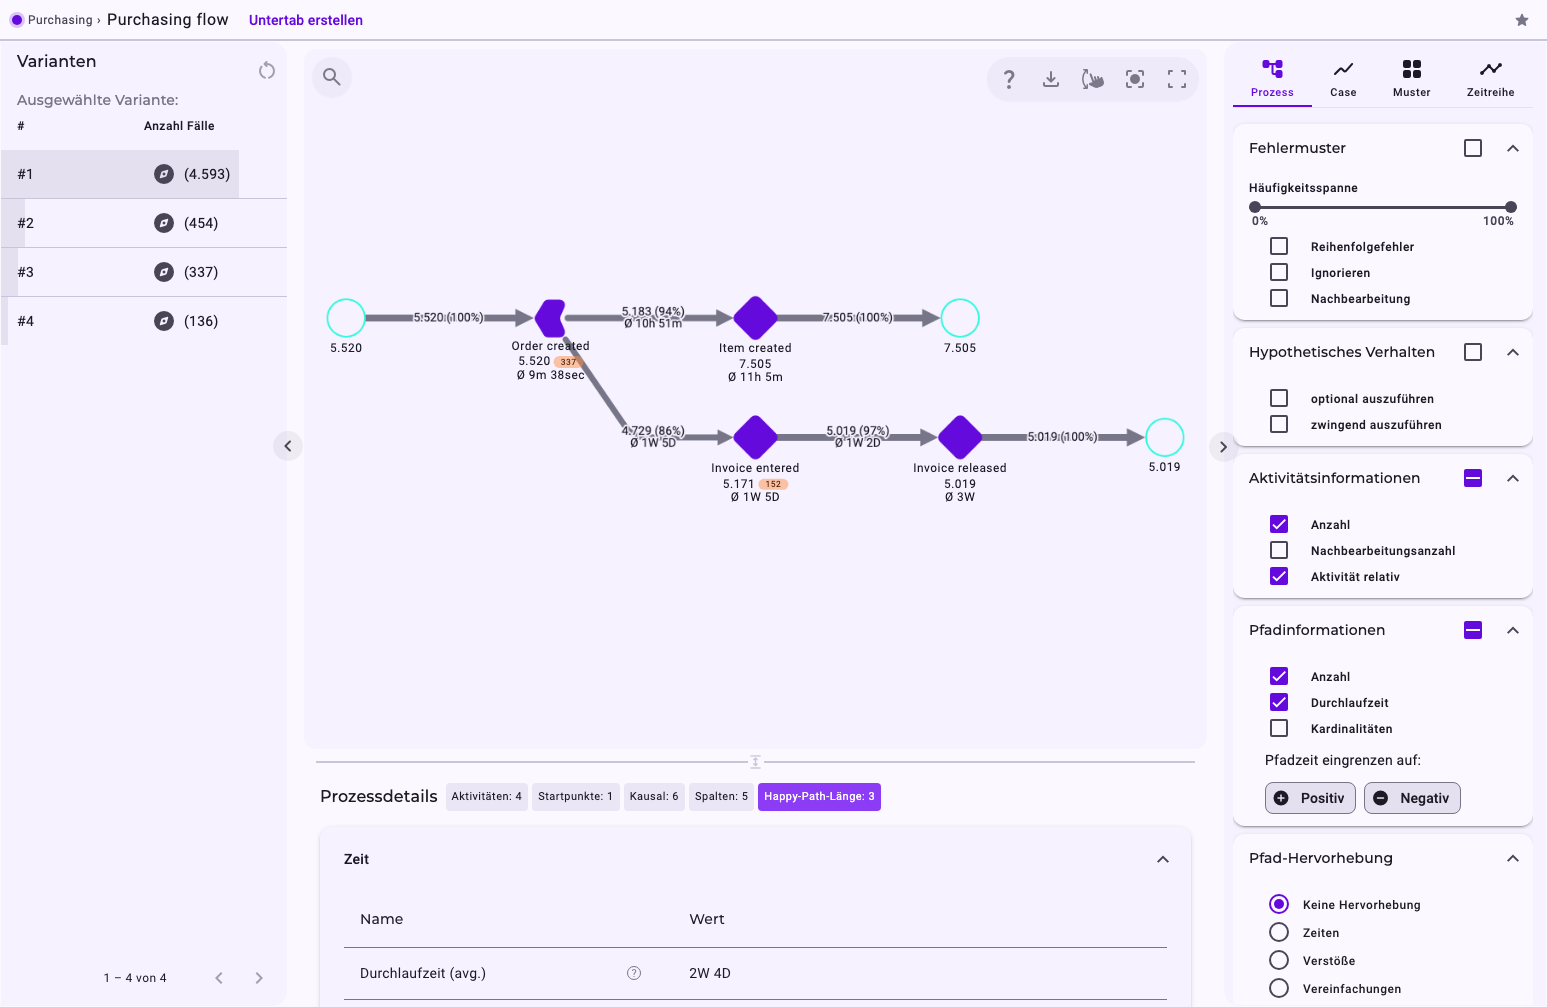Screen dimensions: 1547x1007
Task: Open explore icon for variant #4
Action: coord(164,321)
